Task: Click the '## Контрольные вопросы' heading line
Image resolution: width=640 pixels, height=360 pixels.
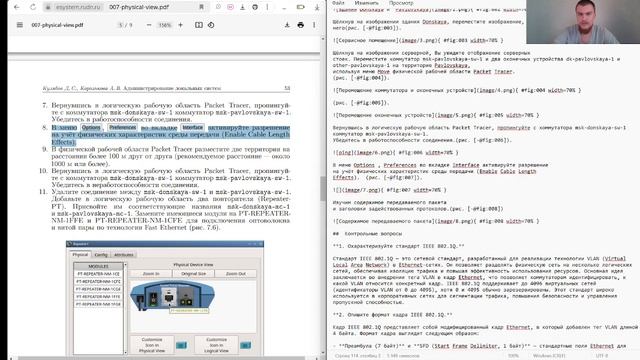Action: click(x=367, y=233)
